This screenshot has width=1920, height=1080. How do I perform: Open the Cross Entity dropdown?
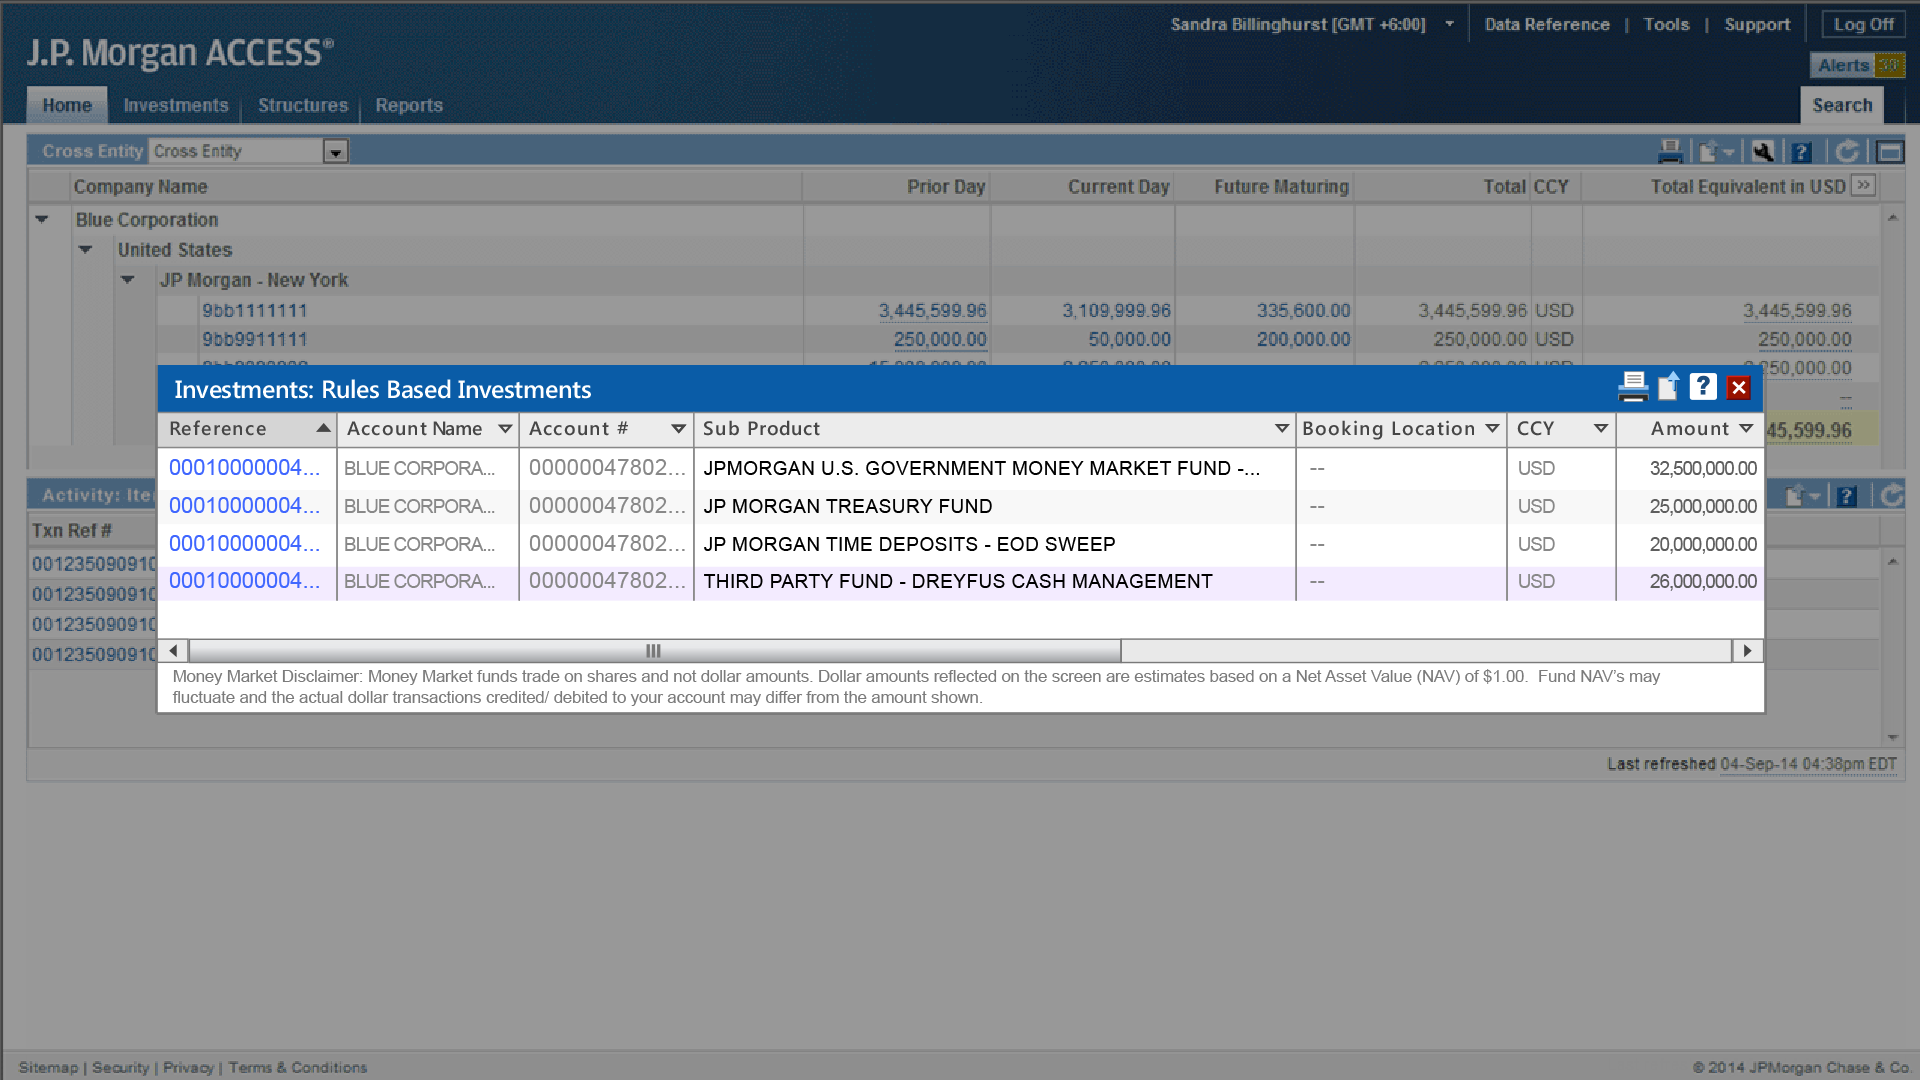(x=335, y=152)
